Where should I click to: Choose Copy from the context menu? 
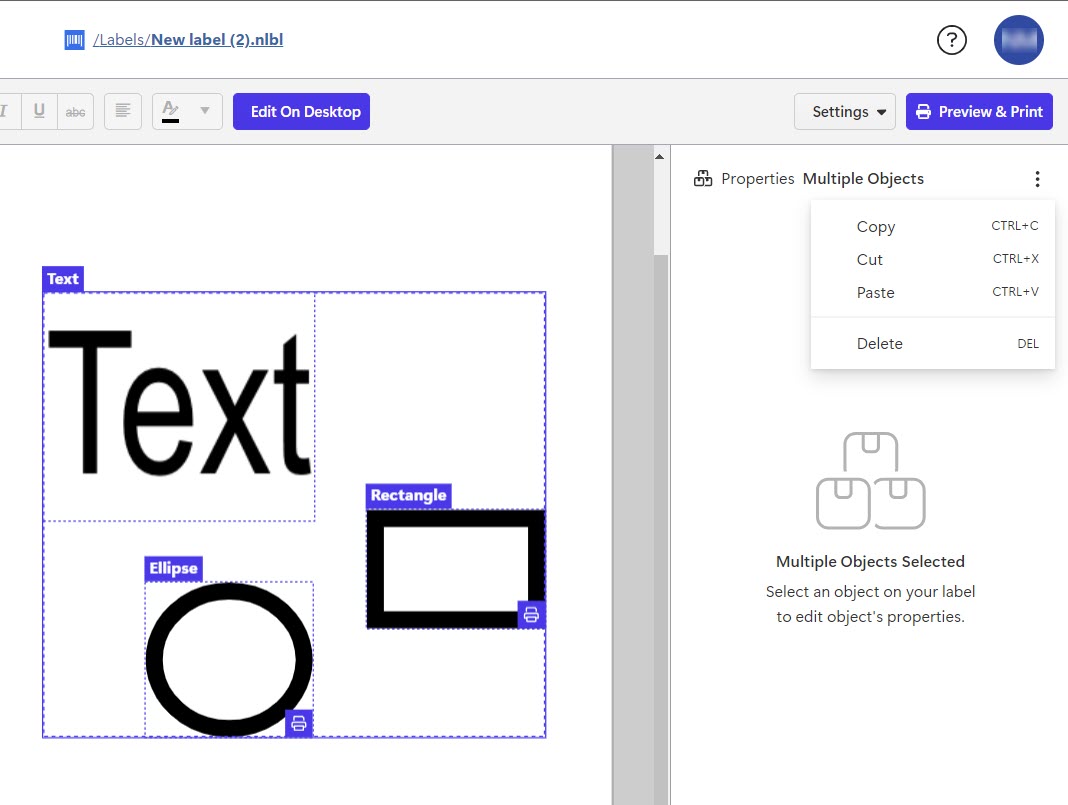932,227
